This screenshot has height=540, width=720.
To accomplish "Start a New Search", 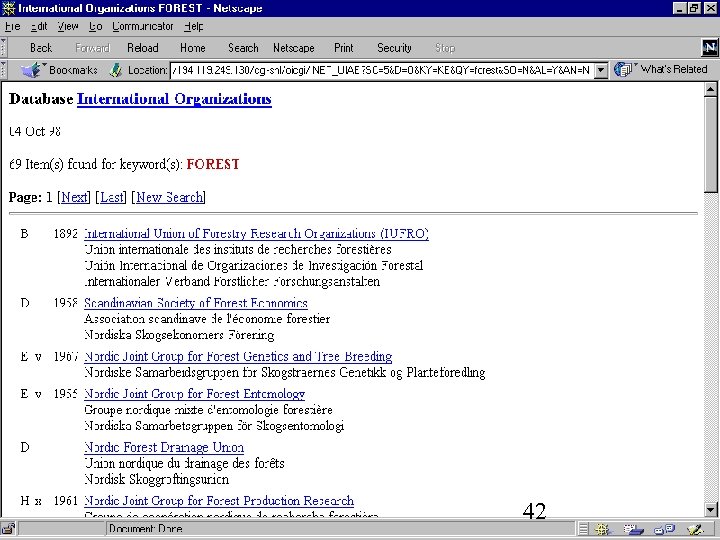I will pos(169,197).
